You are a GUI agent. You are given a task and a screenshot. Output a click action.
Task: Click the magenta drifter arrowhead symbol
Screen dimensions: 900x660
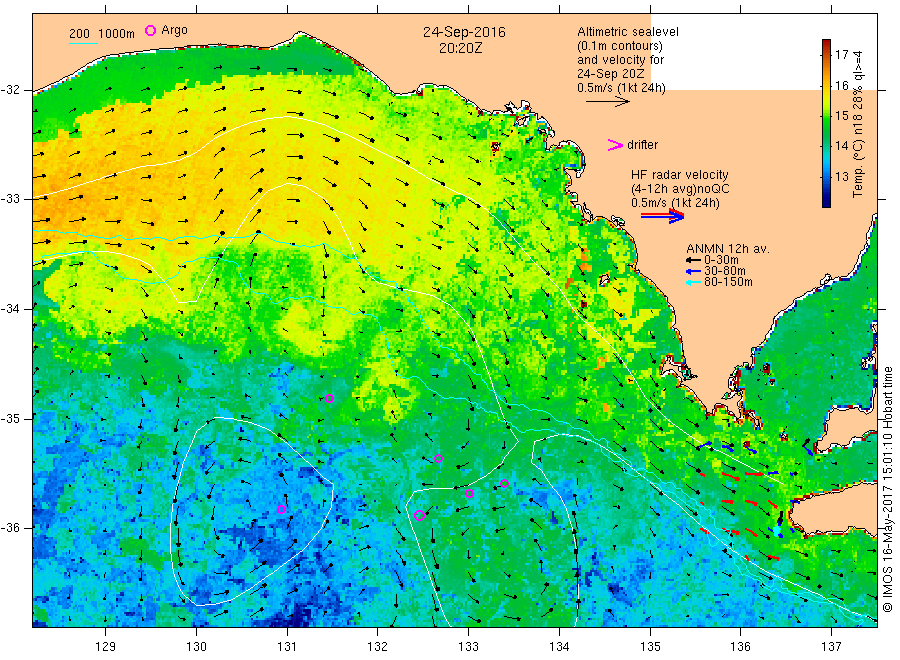point(615,145)
